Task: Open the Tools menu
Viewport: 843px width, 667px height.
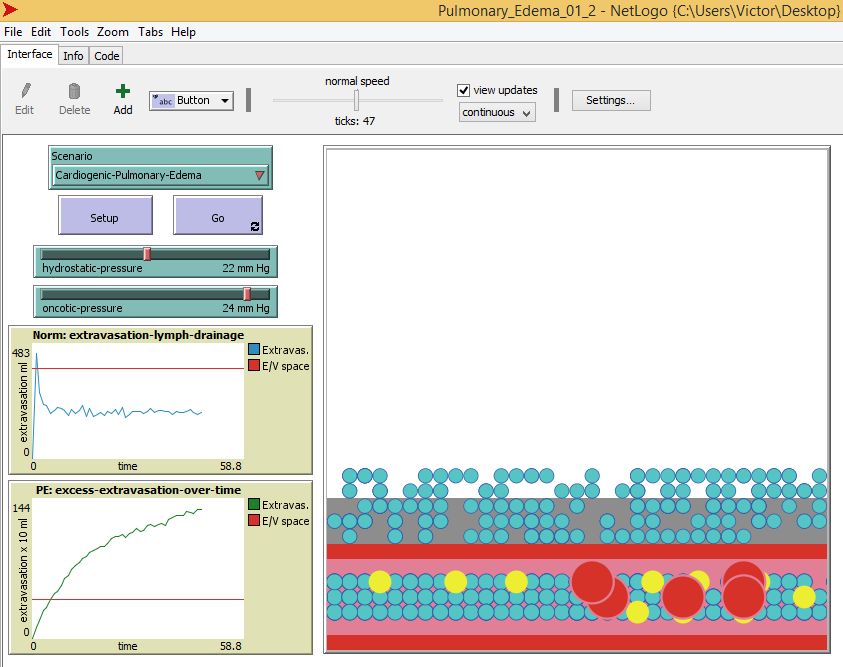Action: 74,31
